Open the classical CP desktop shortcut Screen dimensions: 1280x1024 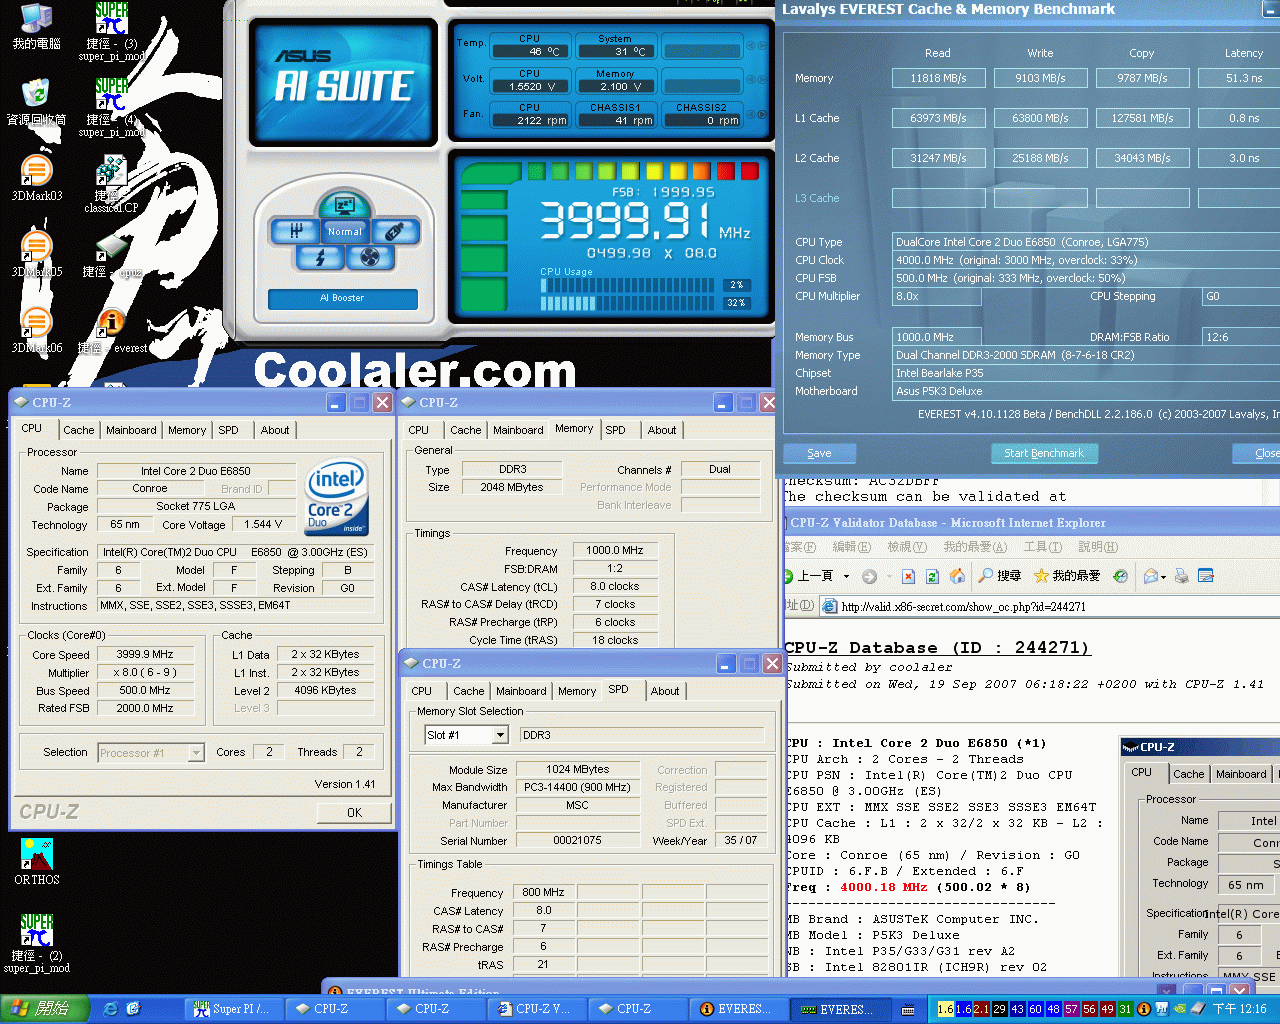(111, 184)
